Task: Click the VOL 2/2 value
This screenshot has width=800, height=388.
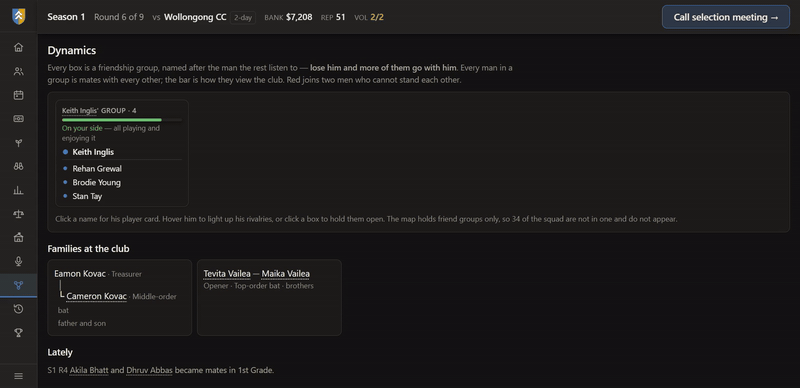Action: point(377,17)
